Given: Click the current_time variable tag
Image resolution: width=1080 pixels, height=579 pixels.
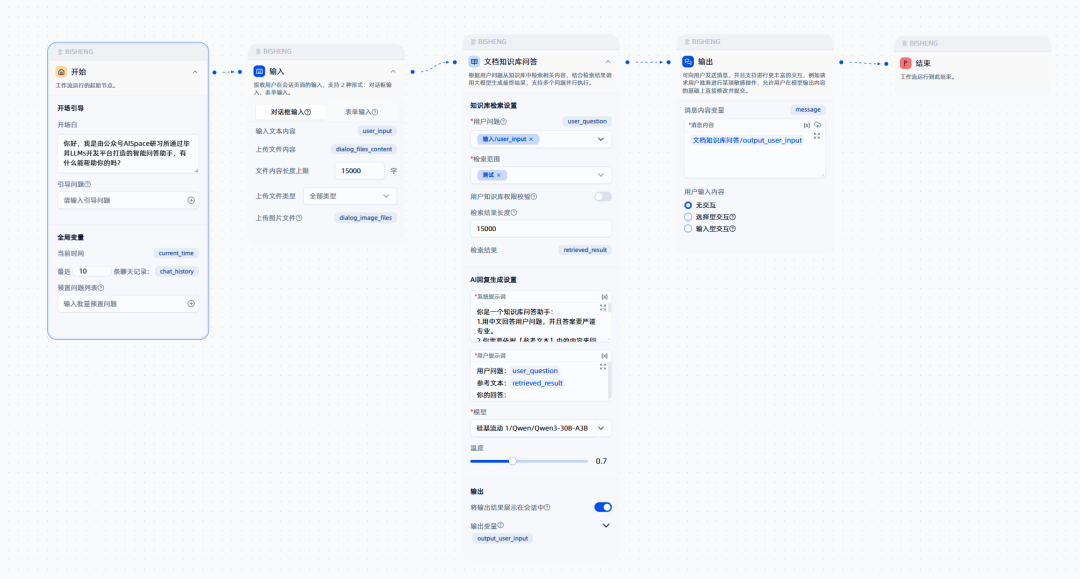Looking at the screenshot, I should 176,253.
